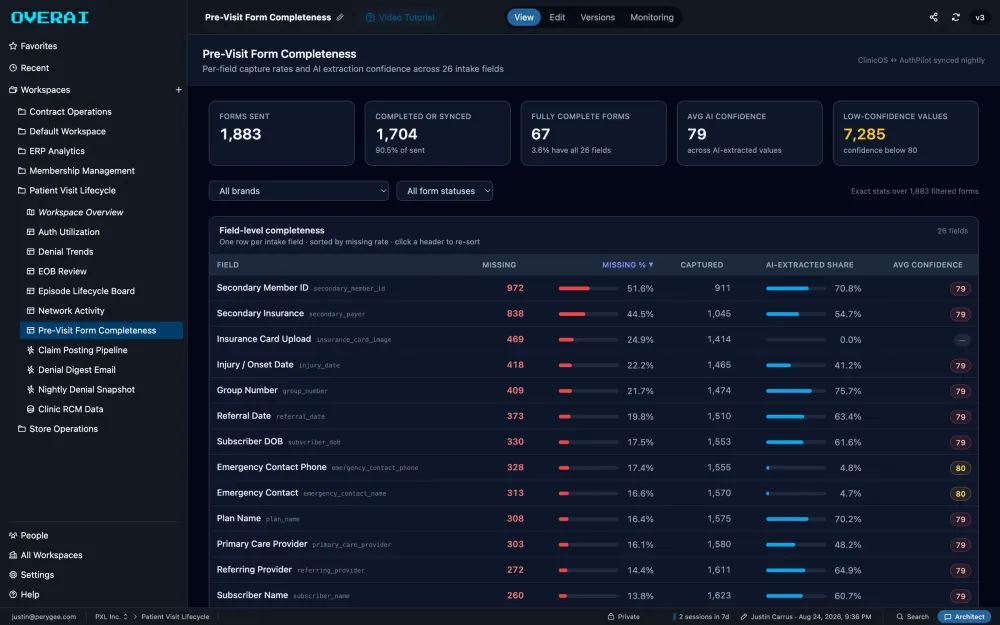
Task: Expand the ERP Analytics workspace folder
Action: pos(51,151)
